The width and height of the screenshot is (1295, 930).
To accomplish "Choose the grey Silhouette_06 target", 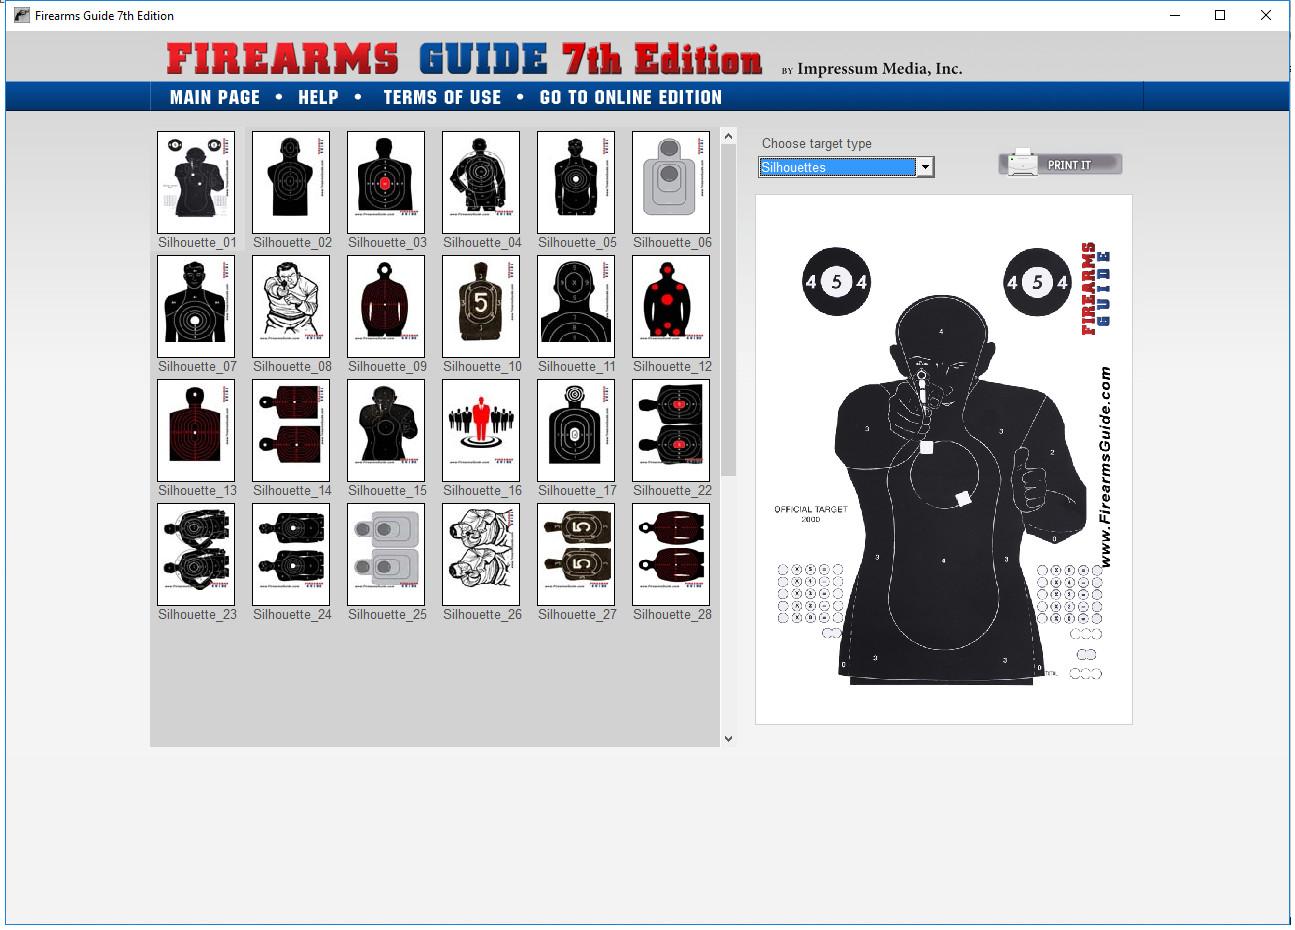I will pos(671,183).
